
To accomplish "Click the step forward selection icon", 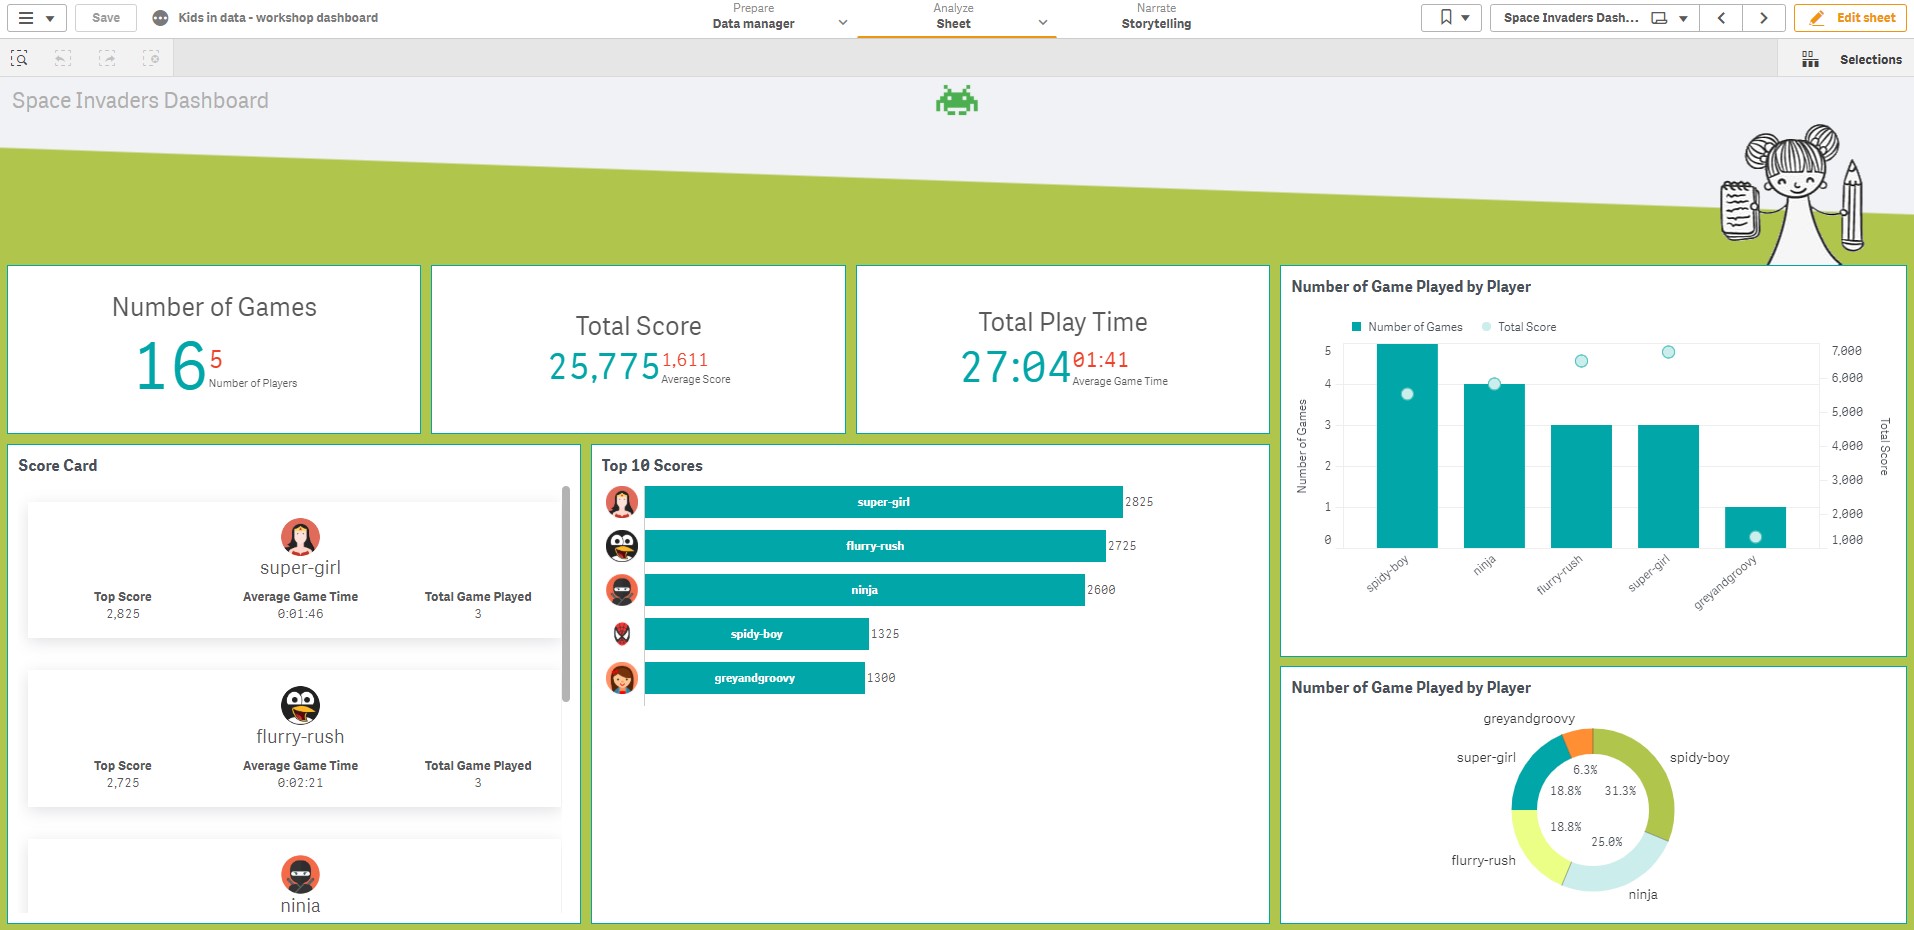I will click(x=107, y=59).
